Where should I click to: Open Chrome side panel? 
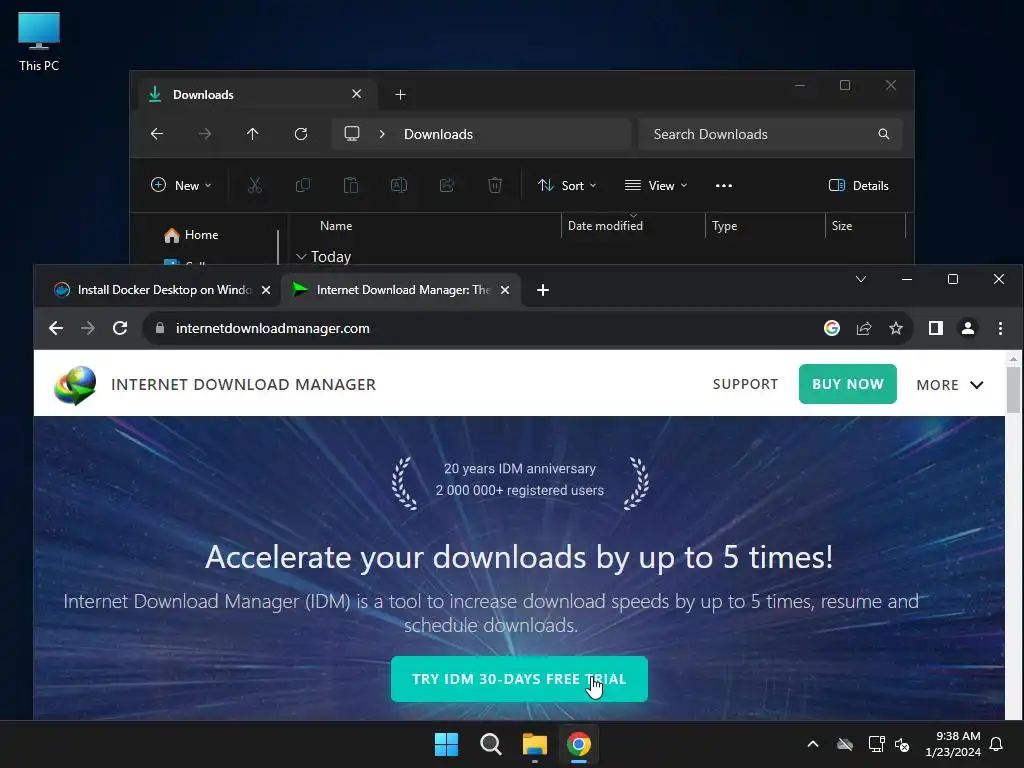click(x=935, y=328)
